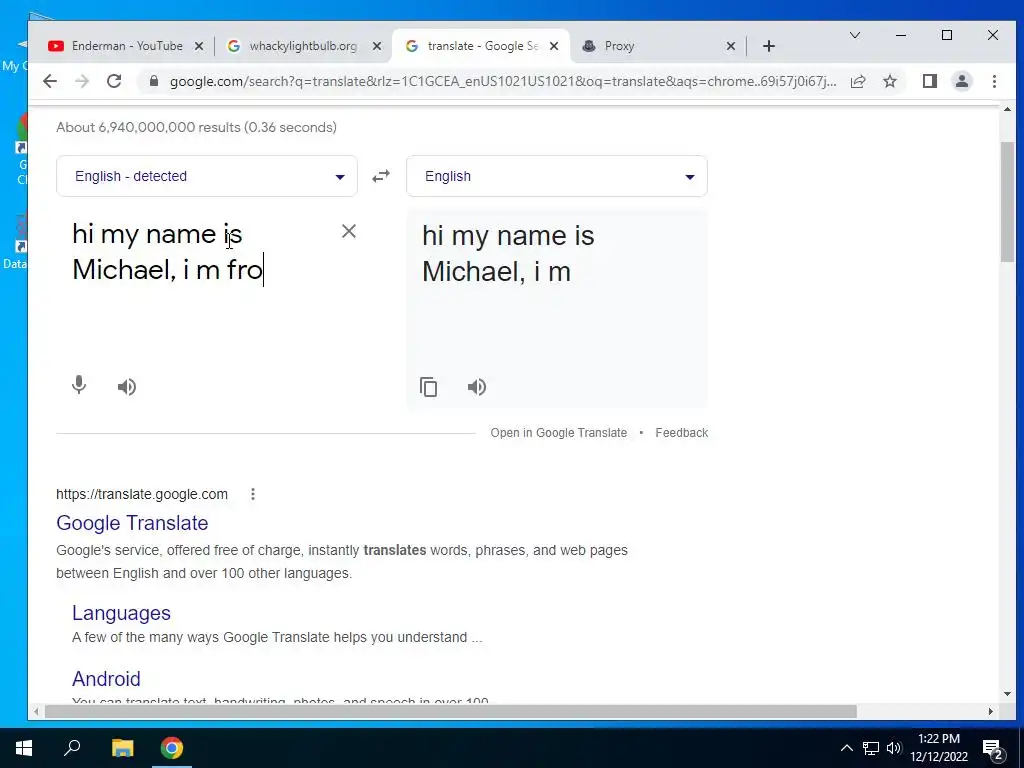This screenshot has height=768, width=1024.
Task: Listen to source text speaker icon
Action: pos(127,387)
